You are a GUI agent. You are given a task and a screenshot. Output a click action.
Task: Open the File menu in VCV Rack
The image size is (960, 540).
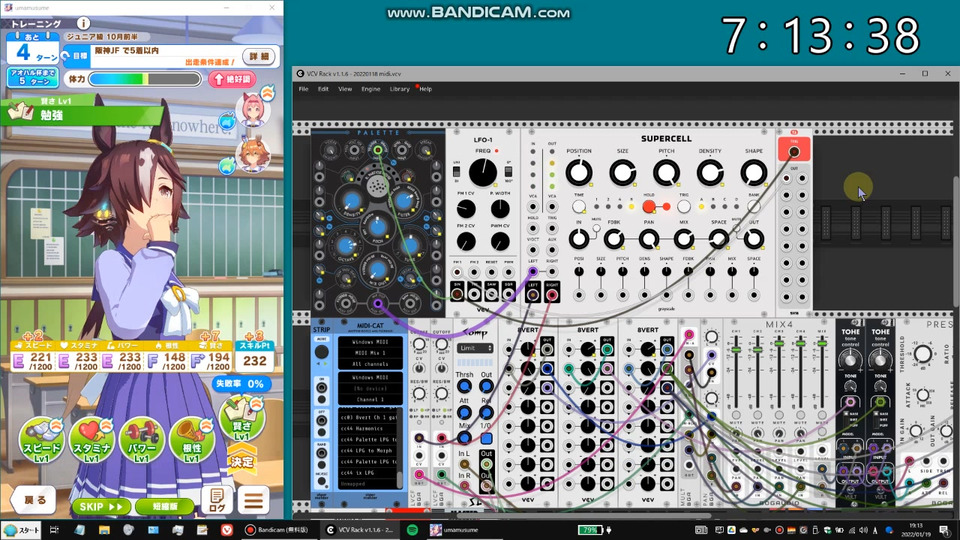point(303,89)
